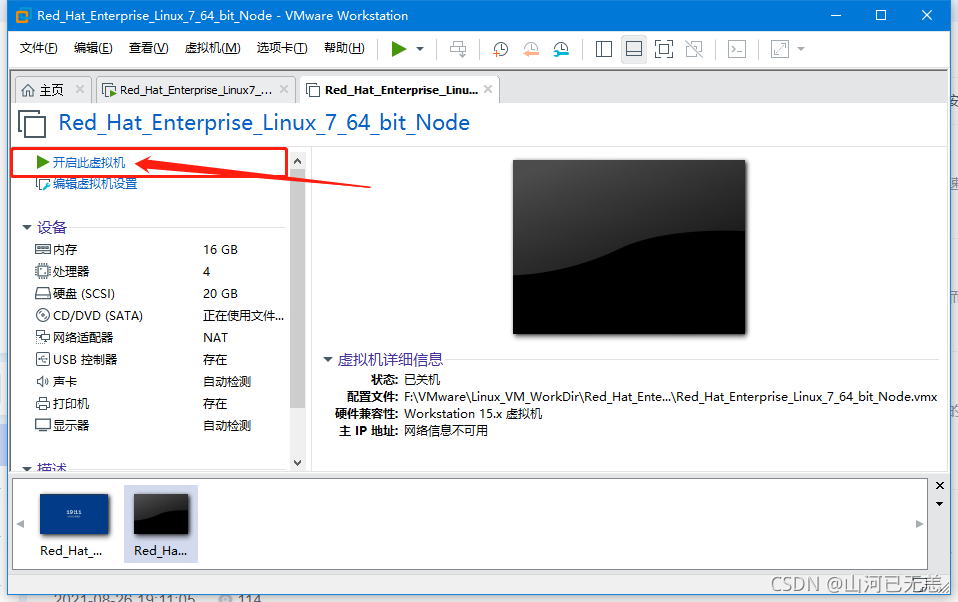Select the 显示器 device row

[x=159, y=425]
